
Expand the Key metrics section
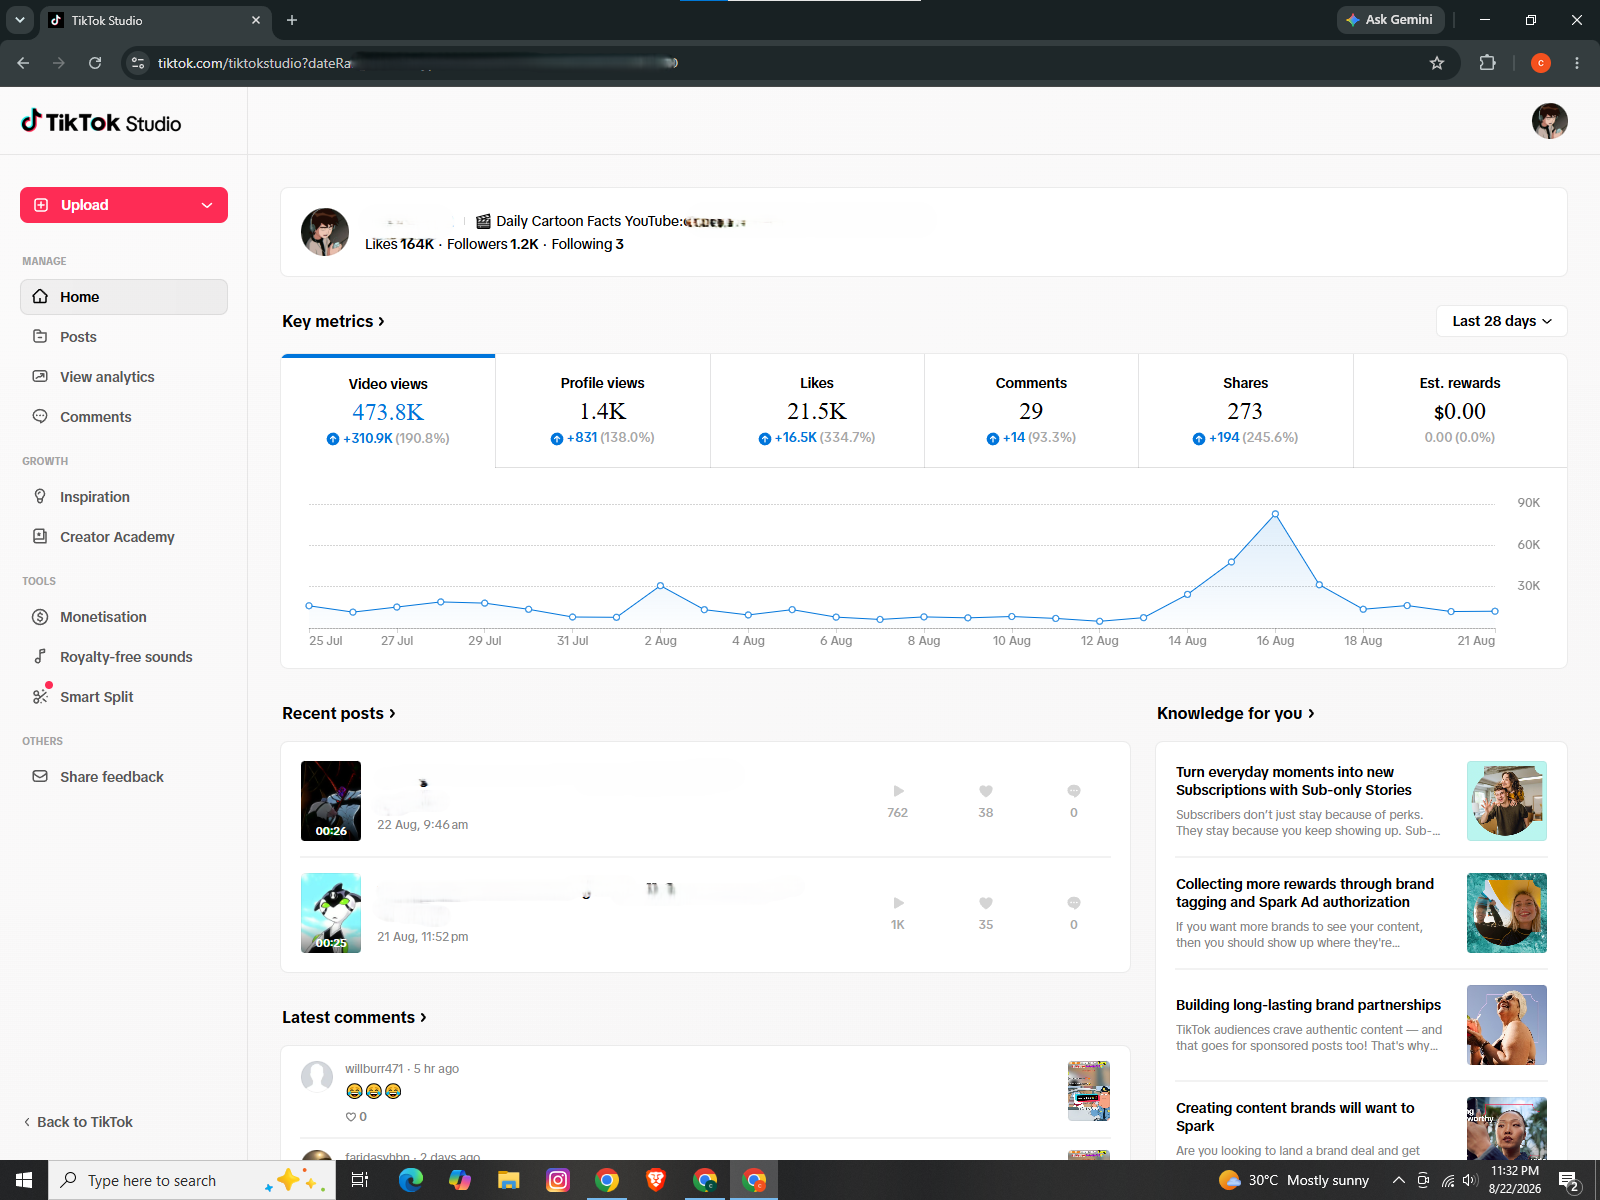pyautogui.click(x=333, y=321)
